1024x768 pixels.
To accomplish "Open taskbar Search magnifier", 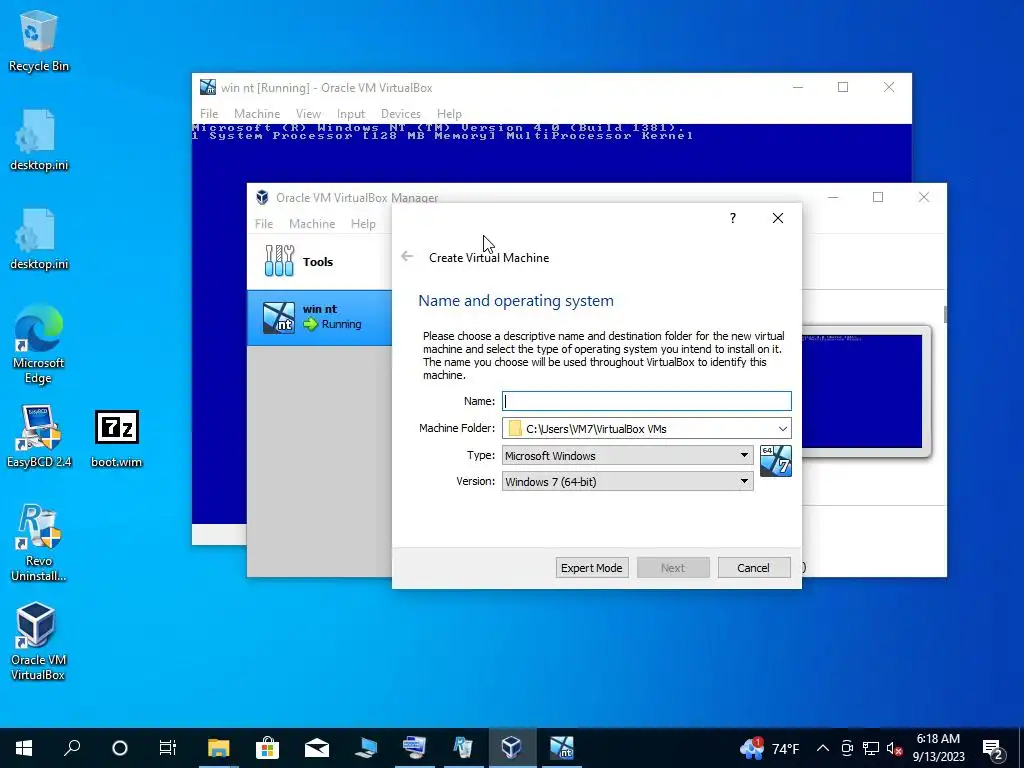I will click(72, 748).
